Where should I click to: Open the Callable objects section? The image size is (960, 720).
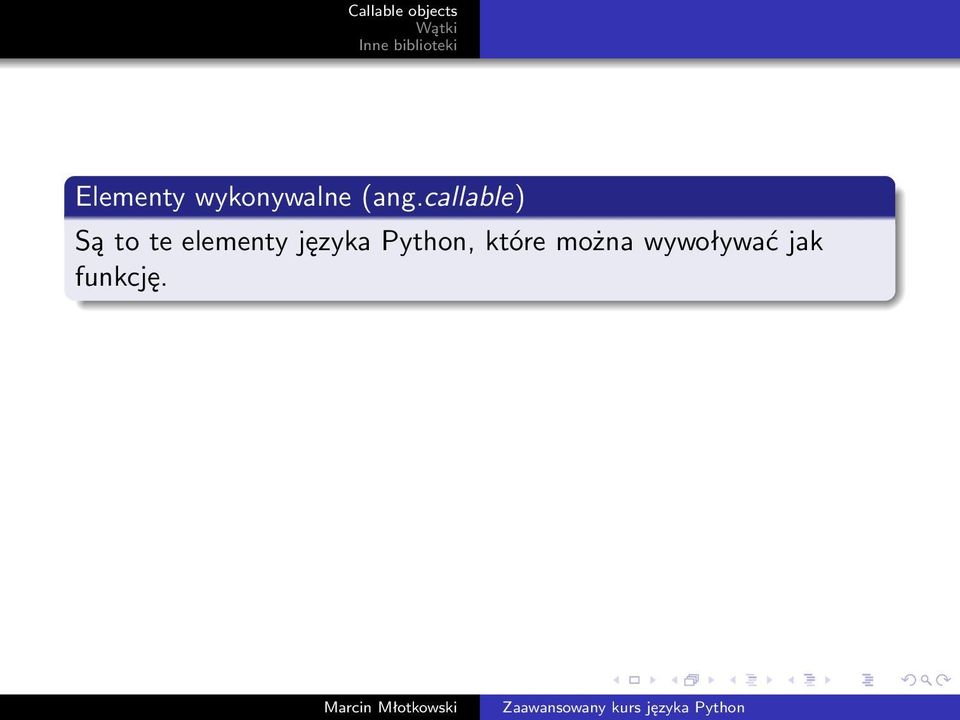(402, 11)
